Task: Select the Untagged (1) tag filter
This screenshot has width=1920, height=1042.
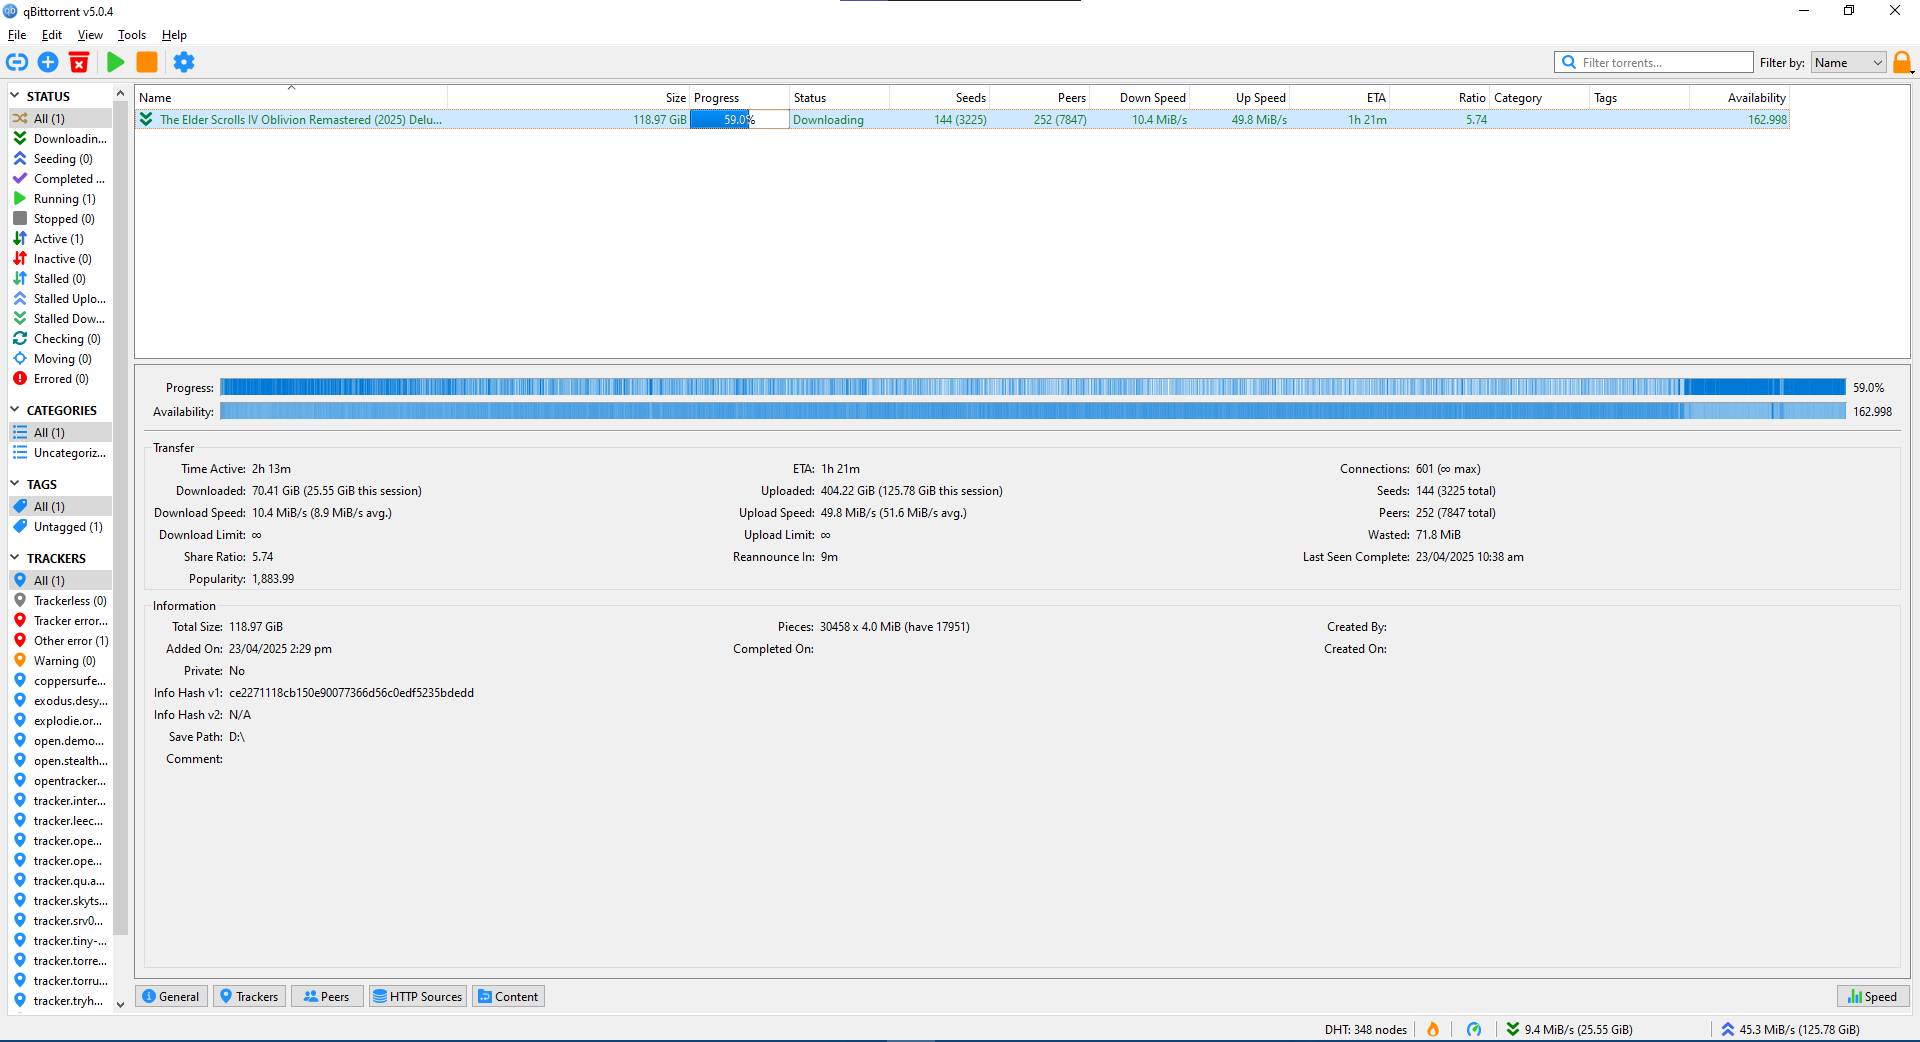Action: pyautogui.click(x=60, y=527)
